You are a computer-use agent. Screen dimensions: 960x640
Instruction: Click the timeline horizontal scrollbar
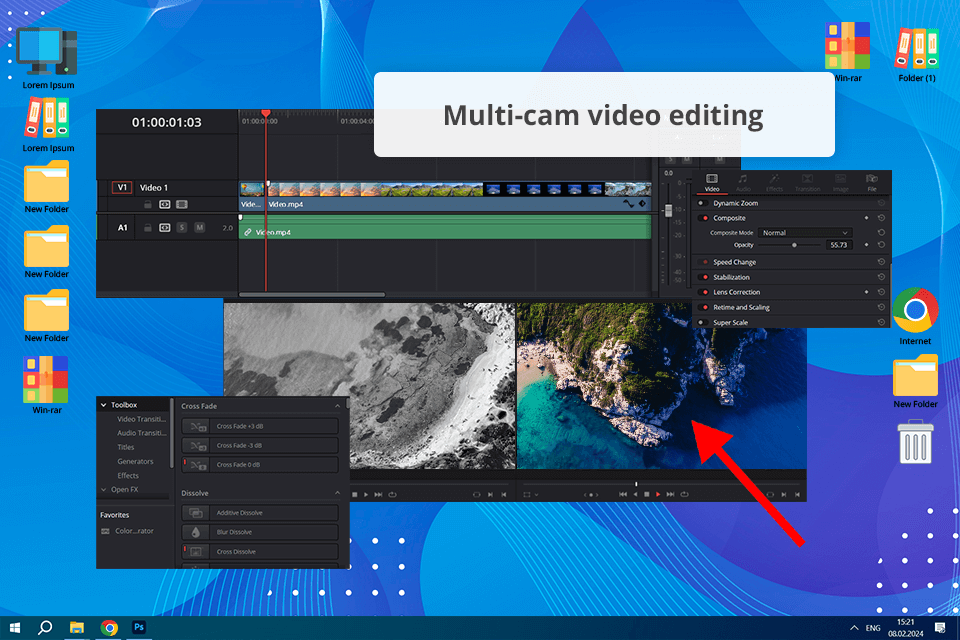pos(312,295)
